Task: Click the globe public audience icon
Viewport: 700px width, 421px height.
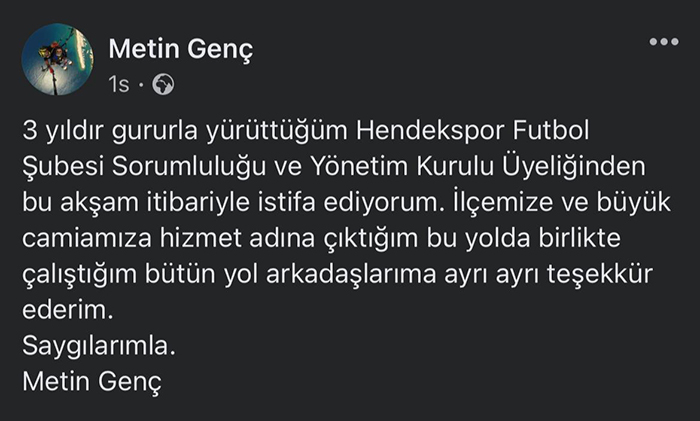Action: [164, 86]
